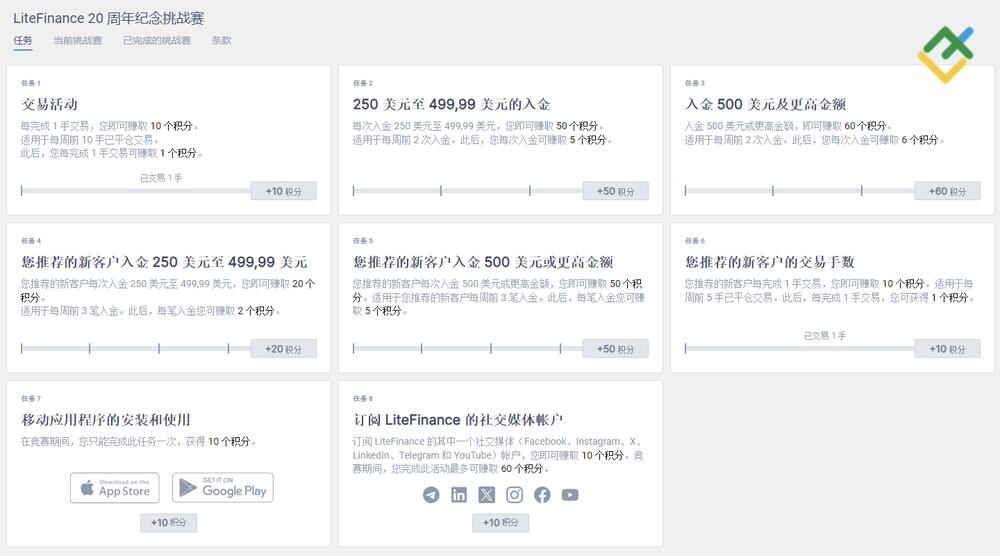
Task: Click title 您推荐的新客户入金 250 美元至 499,99 美元
Action: click(x=164, y=262)
